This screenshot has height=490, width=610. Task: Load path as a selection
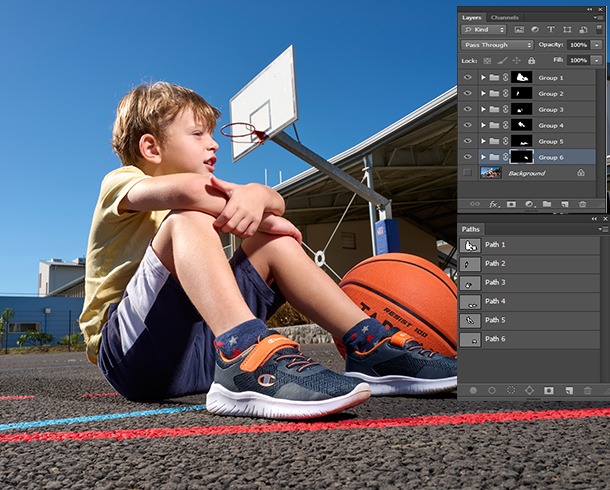pyautogui.click(x=511, y=390)
